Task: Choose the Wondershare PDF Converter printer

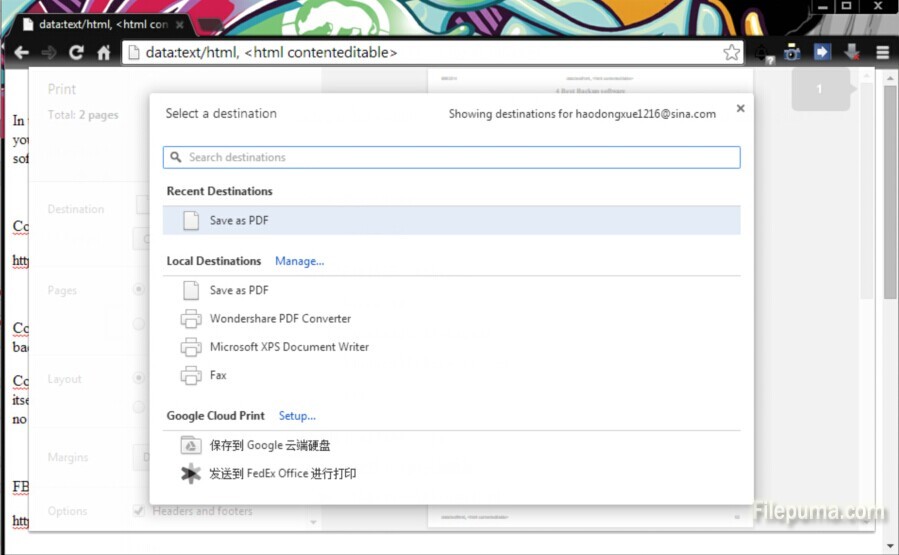Action: (x=280, y=319)
